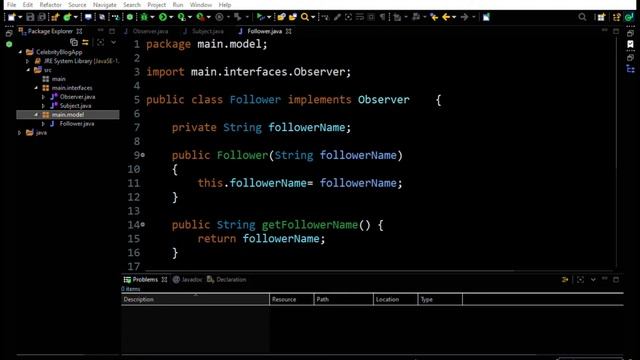The height and width of the screenshot is (360, 640).
Task: Click the Task List bookmark icon on right trim
Action: [x=631, y=44]
